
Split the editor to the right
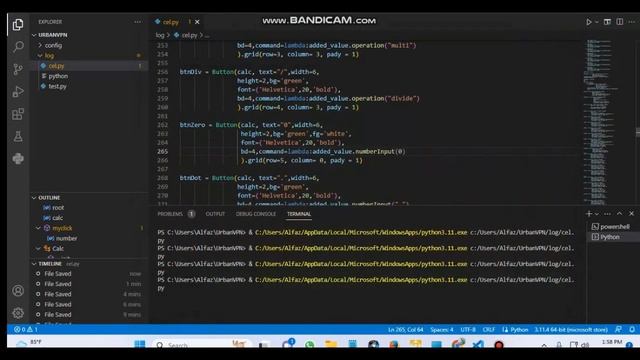coord(620,22)
